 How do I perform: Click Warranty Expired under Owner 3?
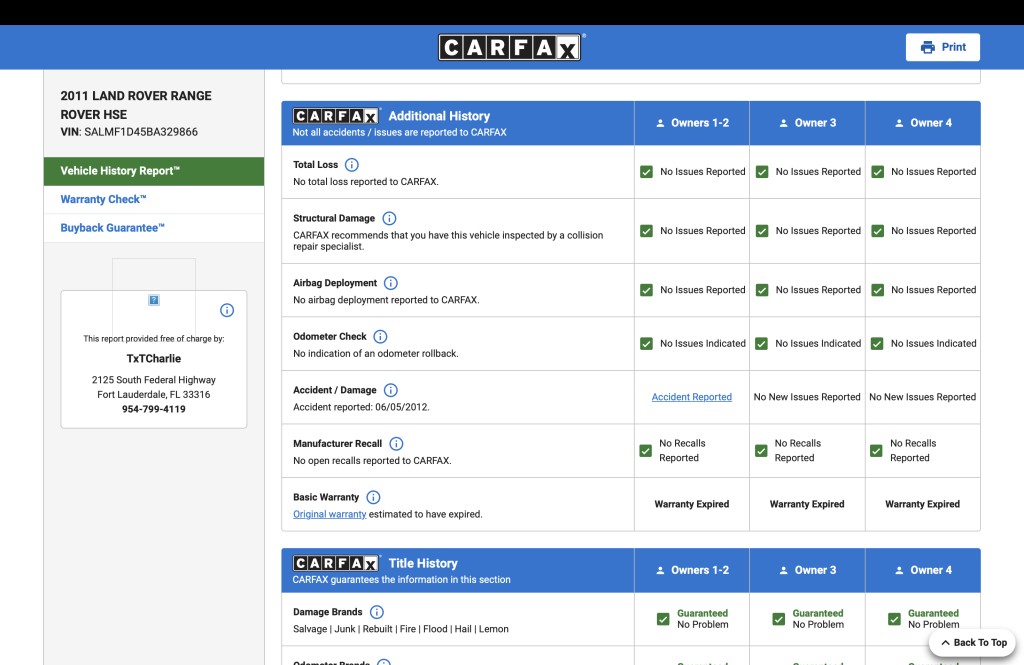pos(807,504)
